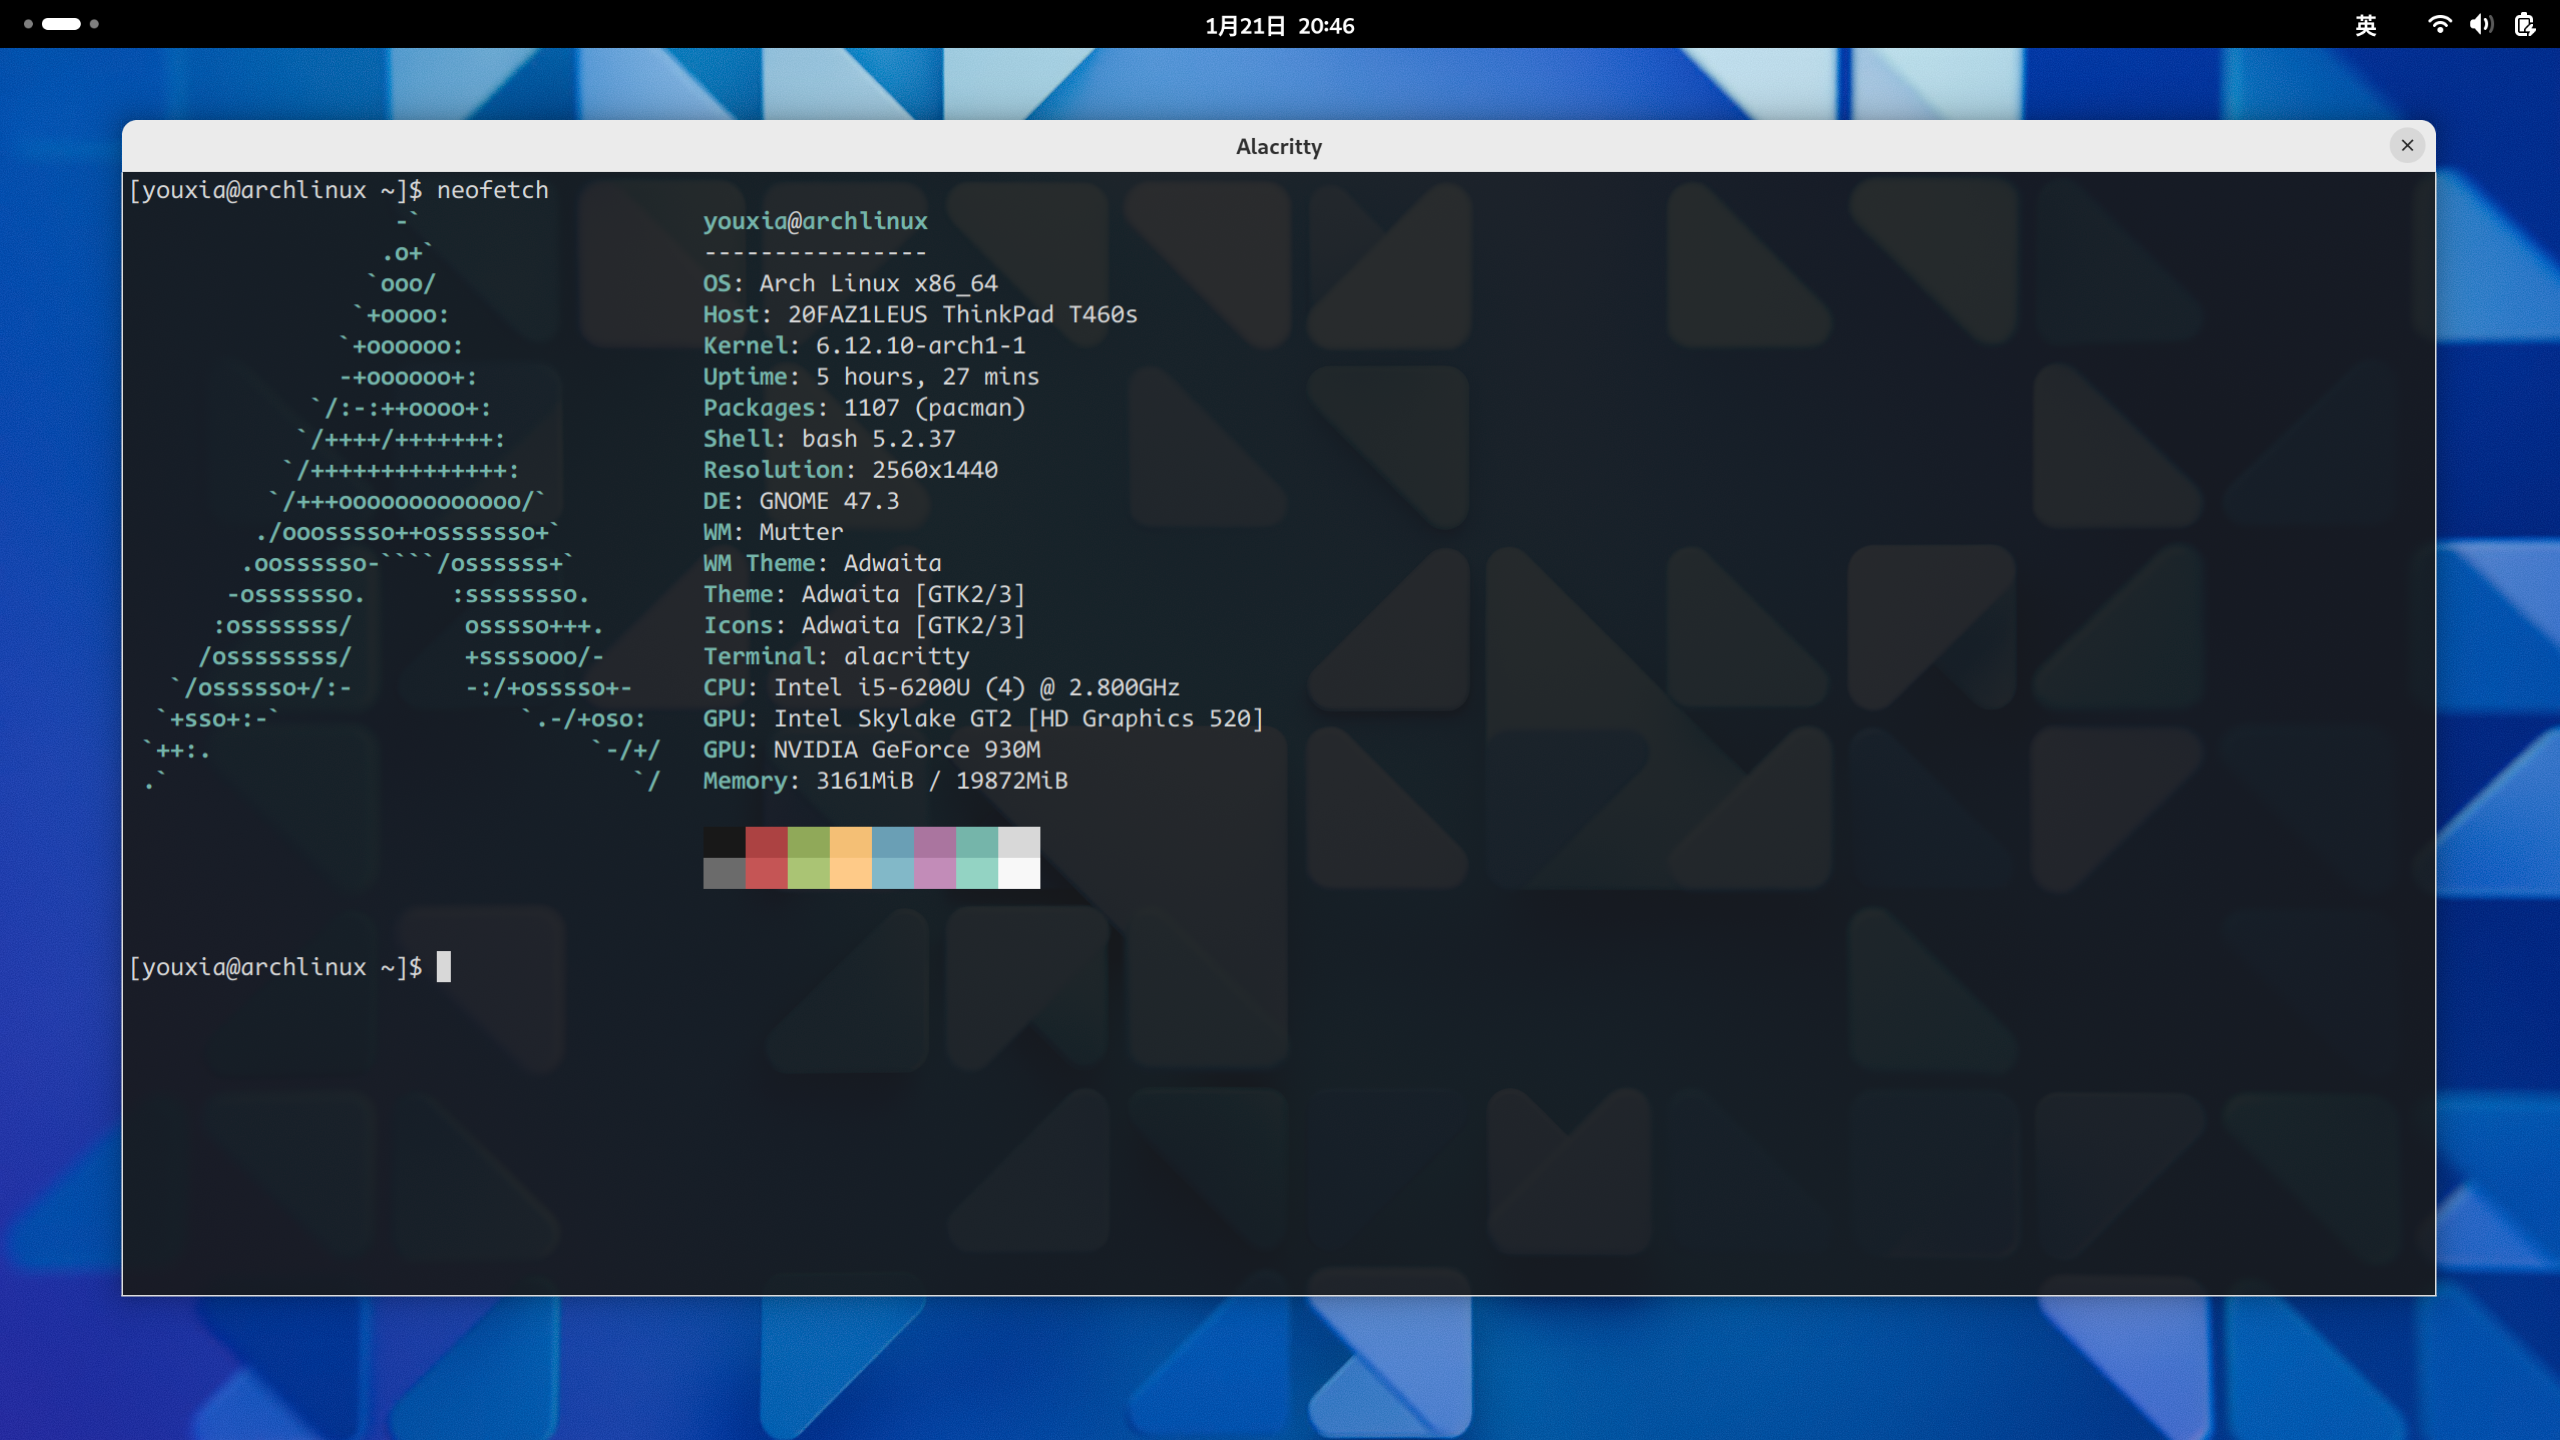Screen dimensions: 2560x1440
Task: Click the Icons: Adwaita [GTK2/3] line
Action: click(x=864, y=624)
